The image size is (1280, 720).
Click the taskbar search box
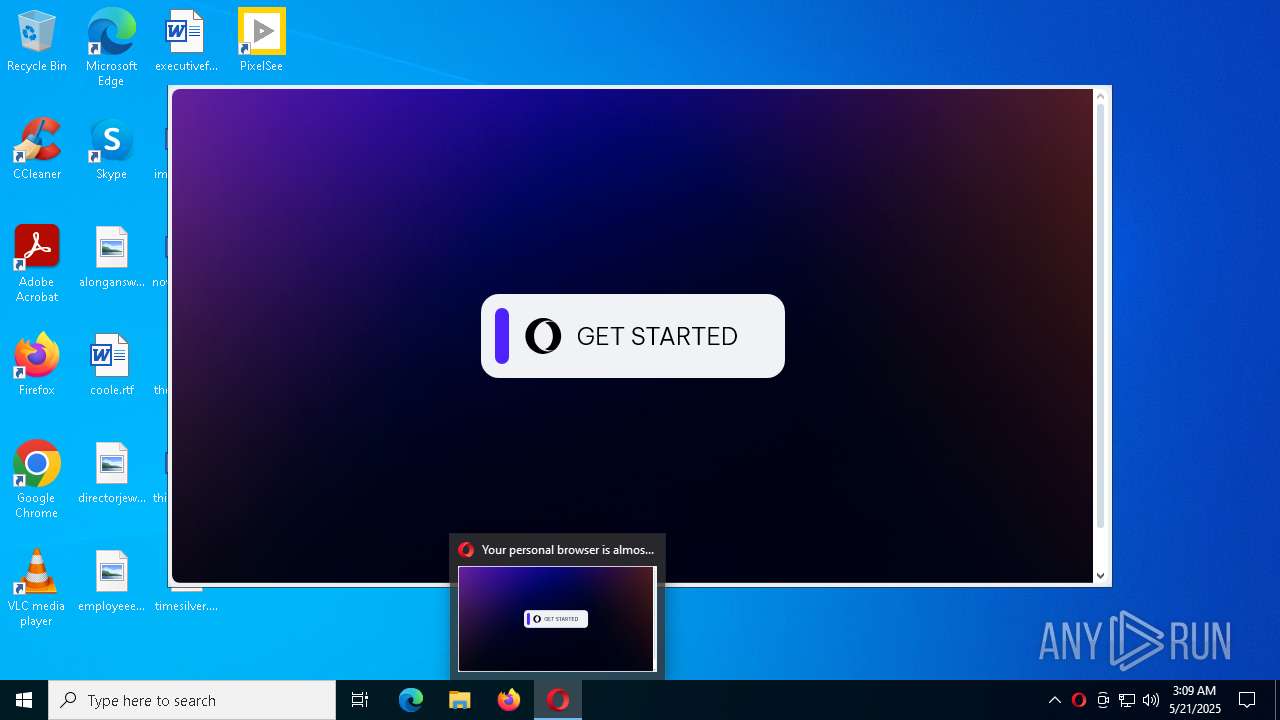[192, 700]
